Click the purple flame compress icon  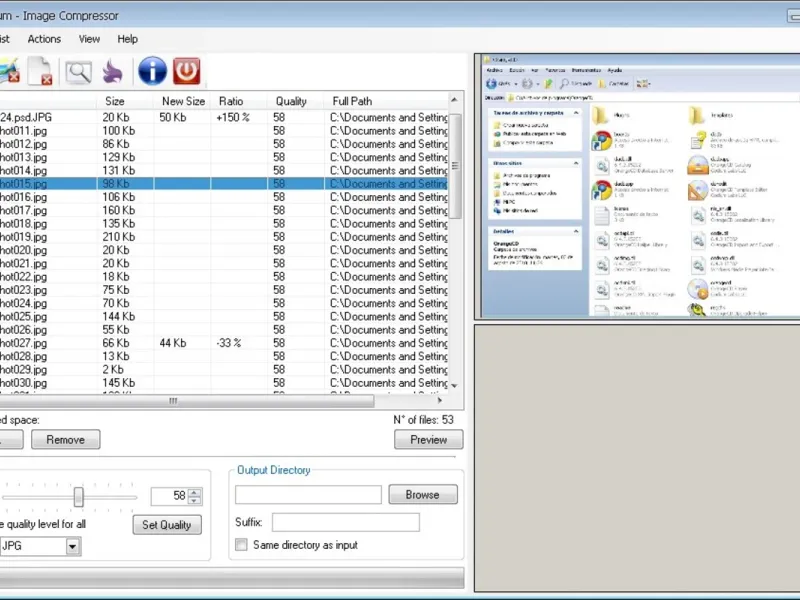coord(113,71)
